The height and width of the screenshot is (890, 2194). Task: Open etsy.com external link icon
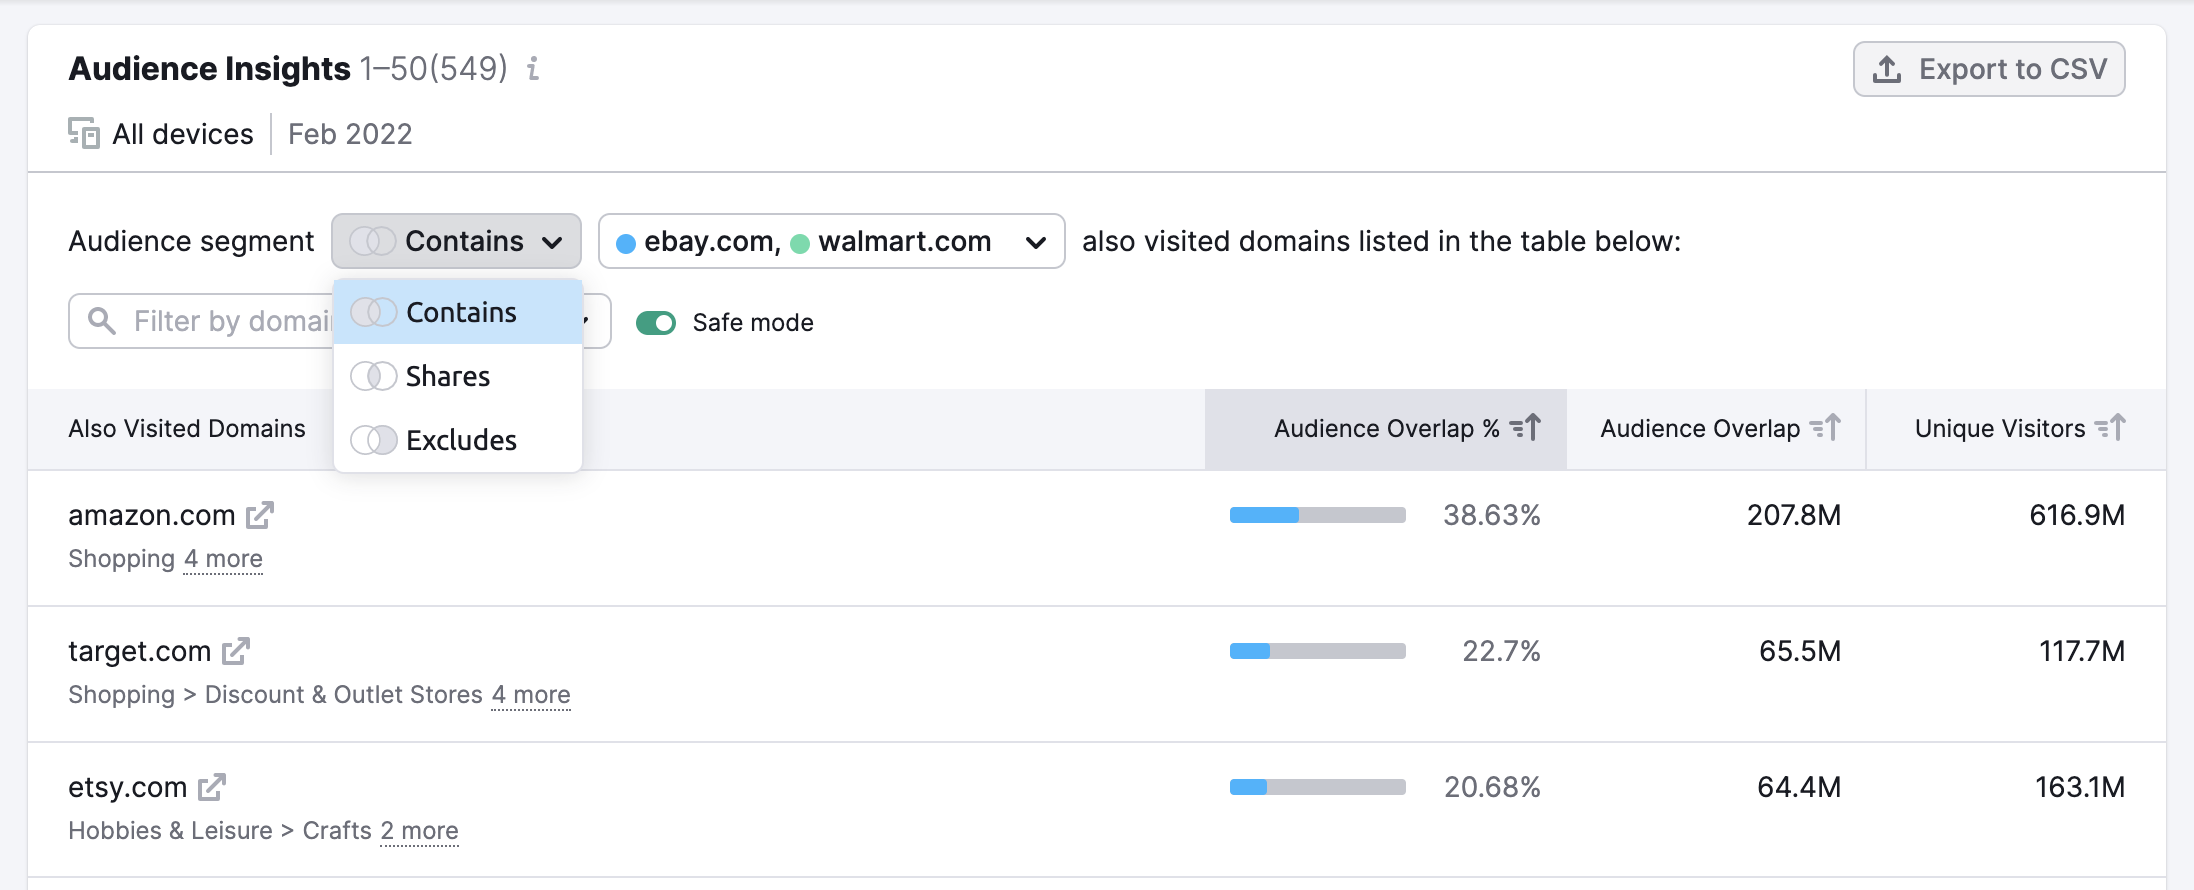[x=212, y=787]
